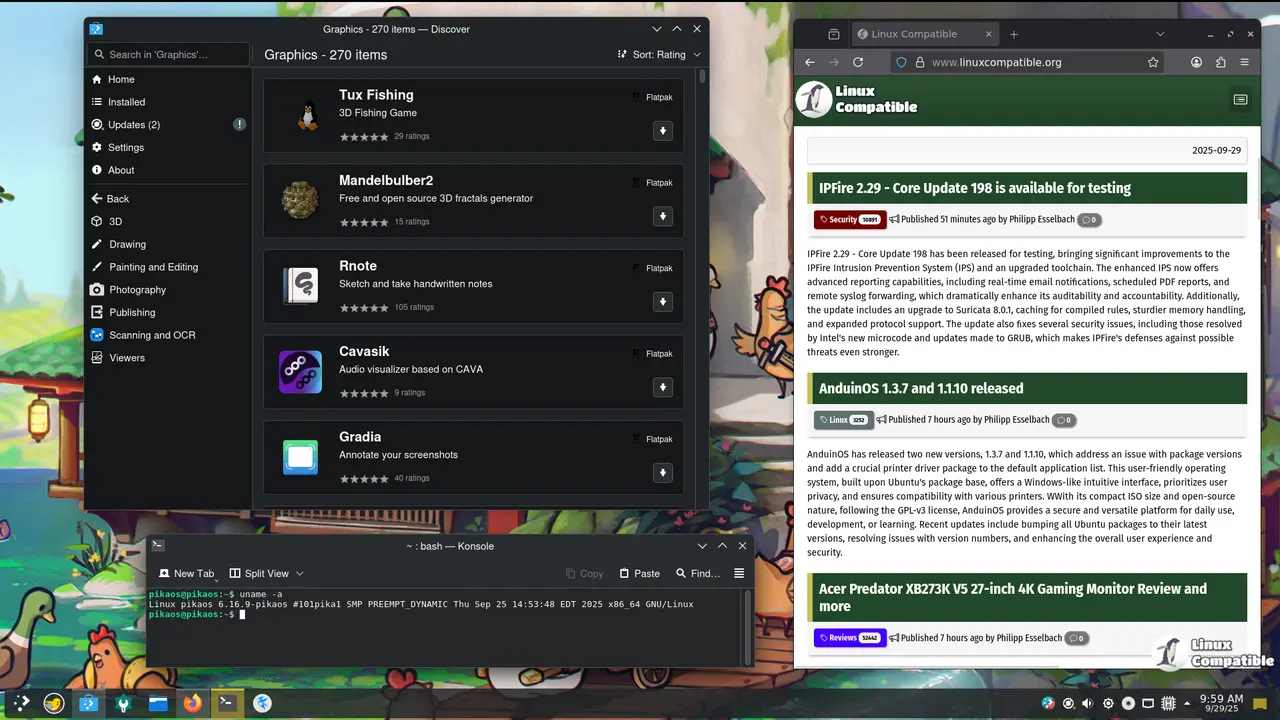
Task: Open the Sort: Rating dropdown
Action: 659,55
